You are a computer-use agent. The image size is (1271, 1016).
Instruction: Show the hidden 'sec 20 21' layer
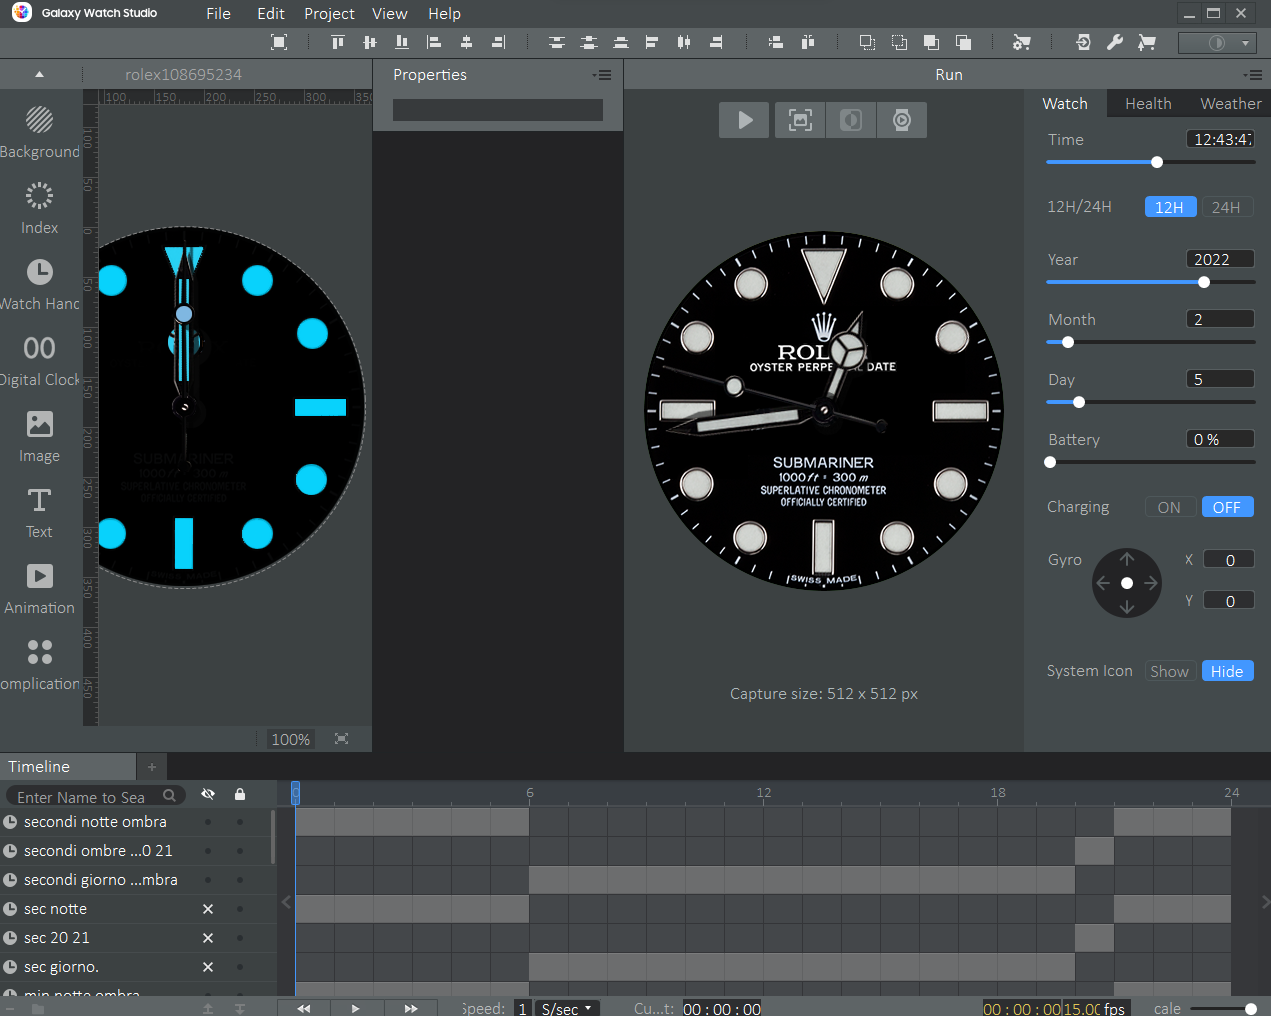click(208, 938)
